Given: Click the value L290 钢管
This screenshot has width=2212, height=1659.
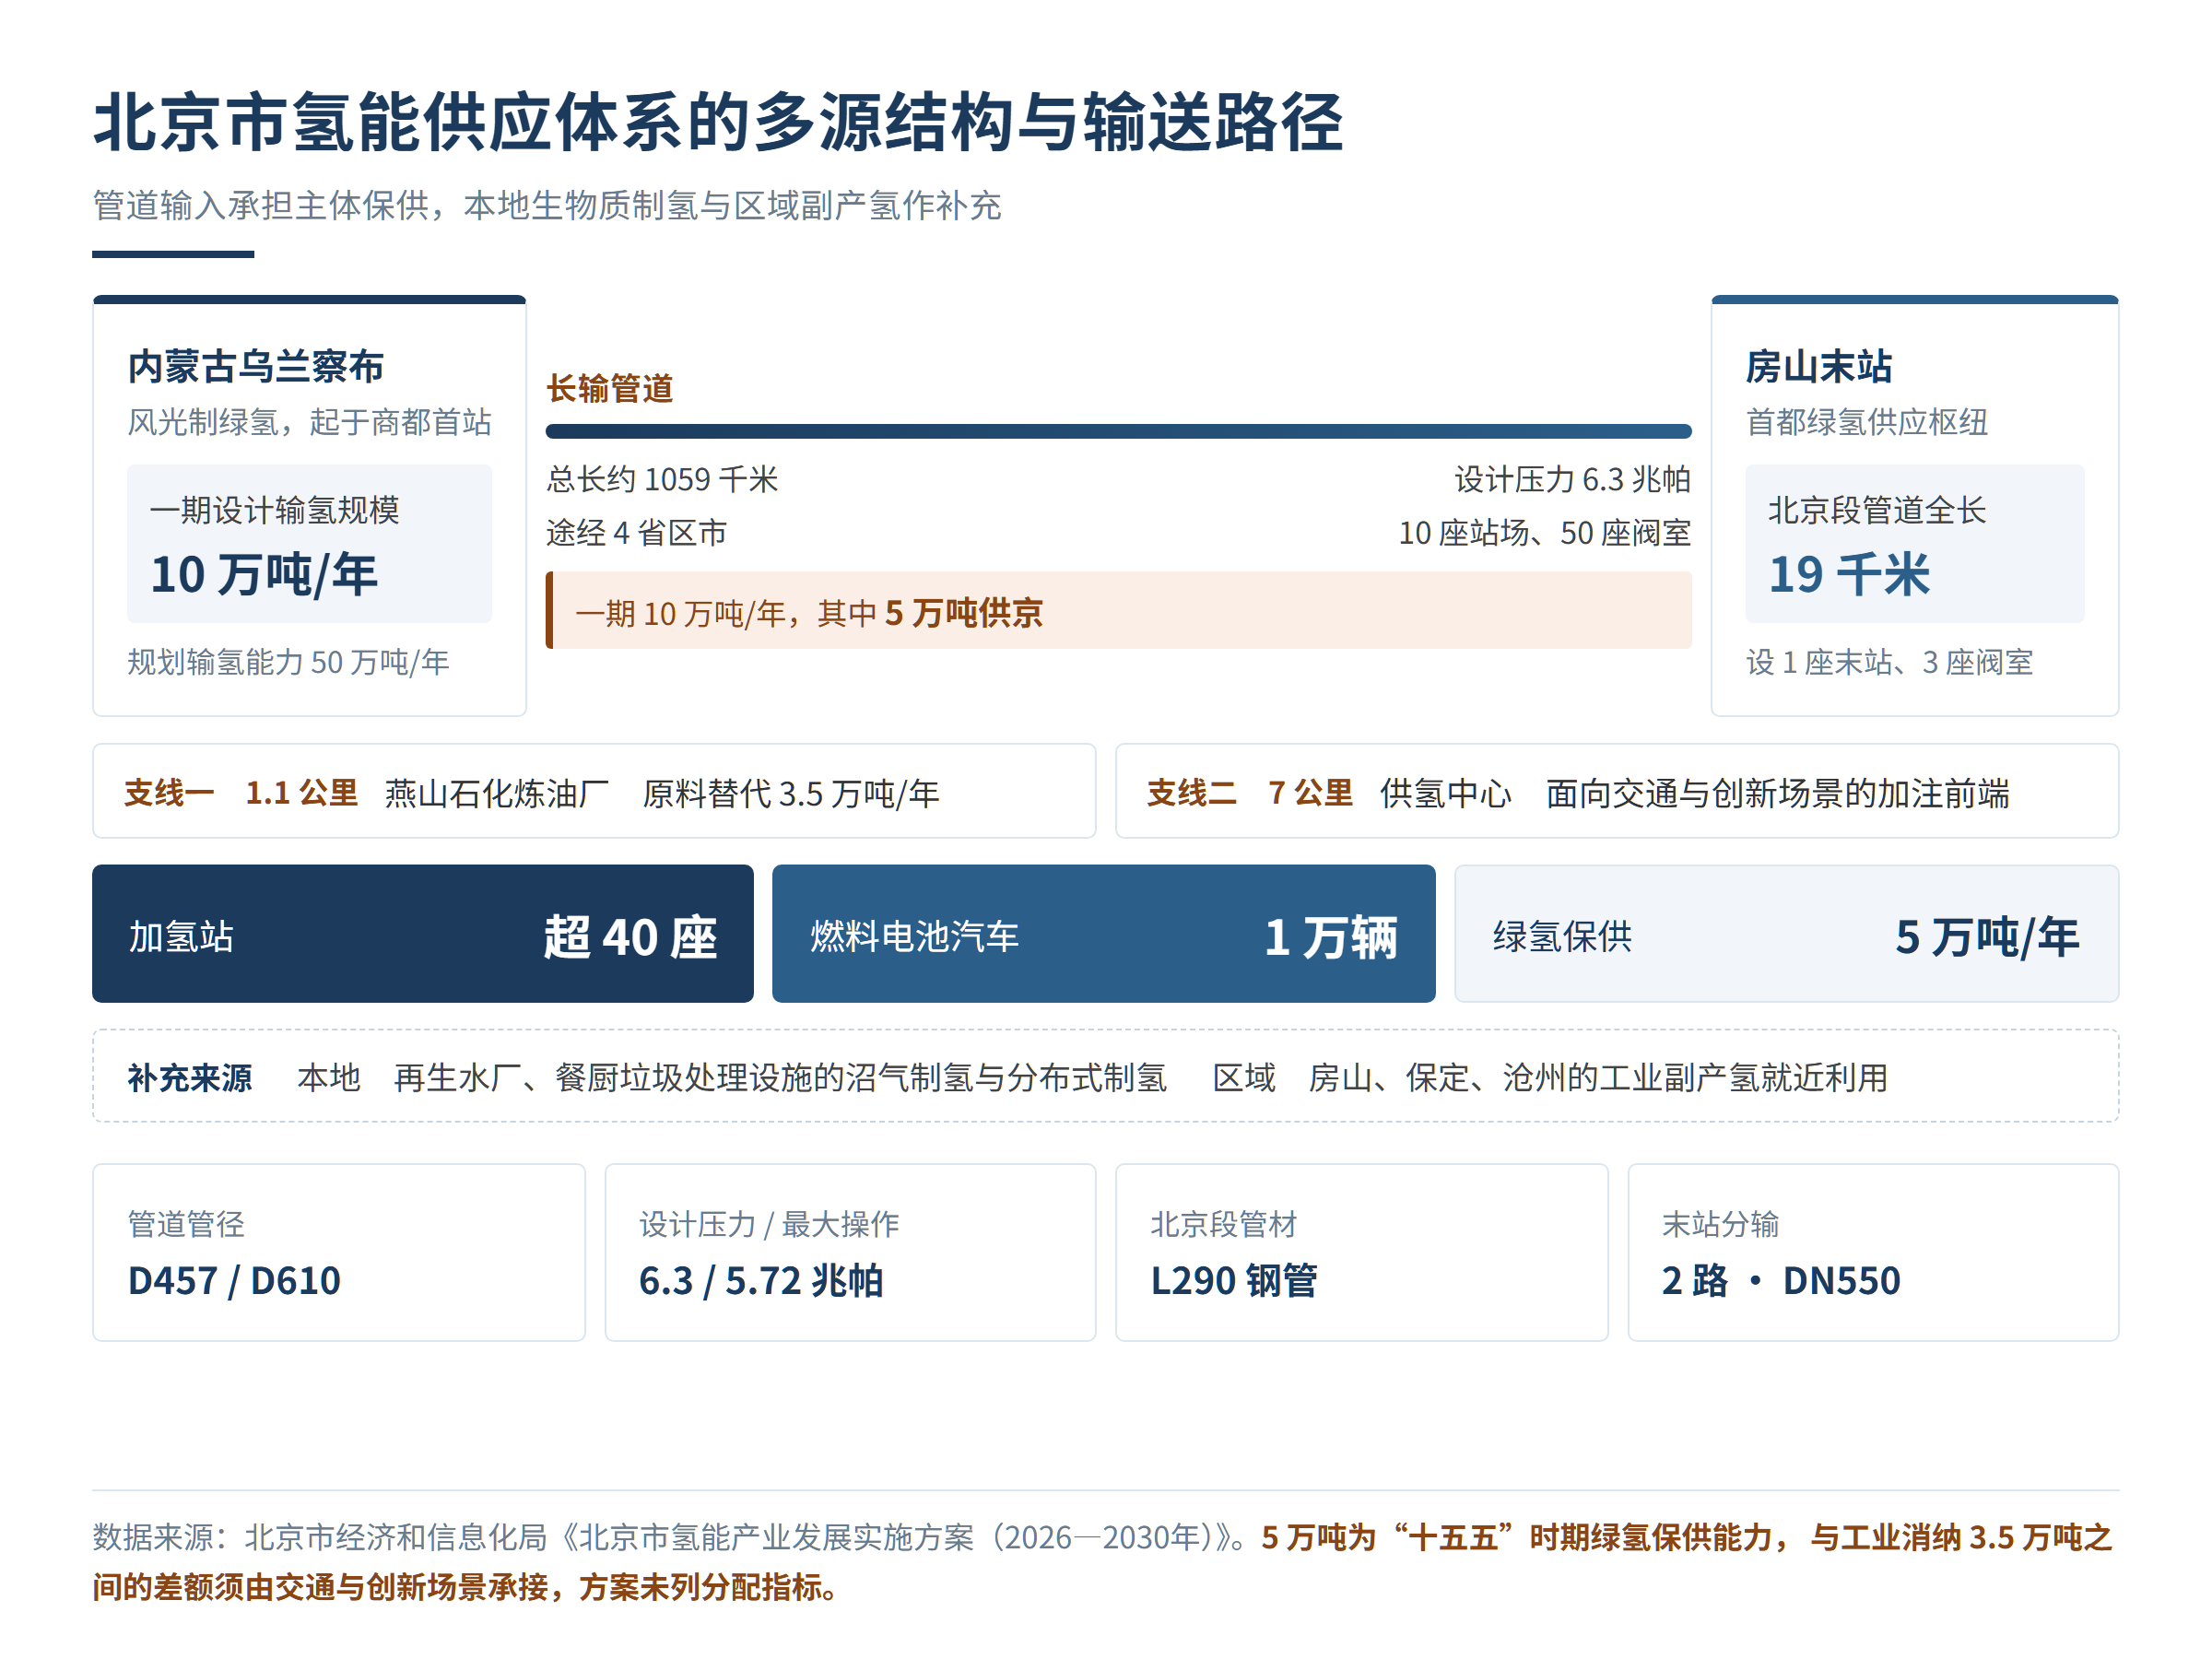Looking at the screenshot, I should tap(1233, 1280).
